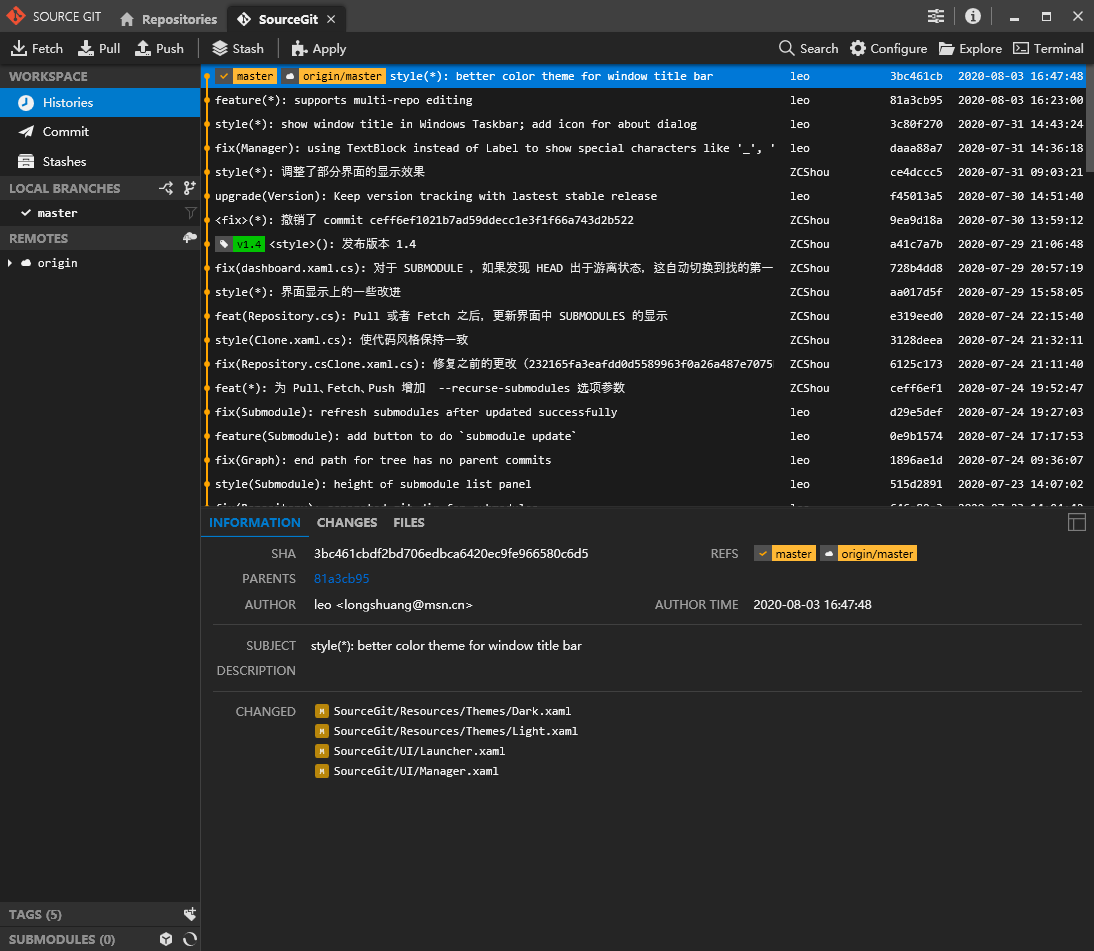Open Stashes in workspace
The image size is (1094, 951).
click(100, 161)
